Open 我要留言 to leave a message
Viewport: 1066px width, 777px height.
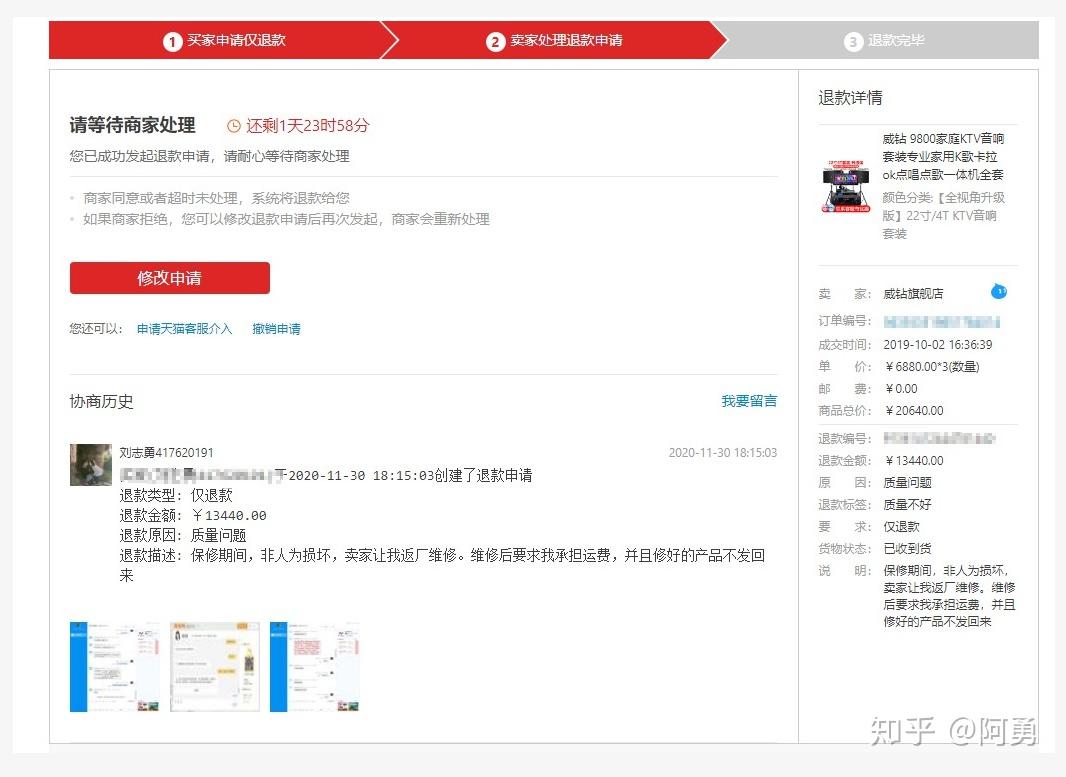(x=749, y=401)
